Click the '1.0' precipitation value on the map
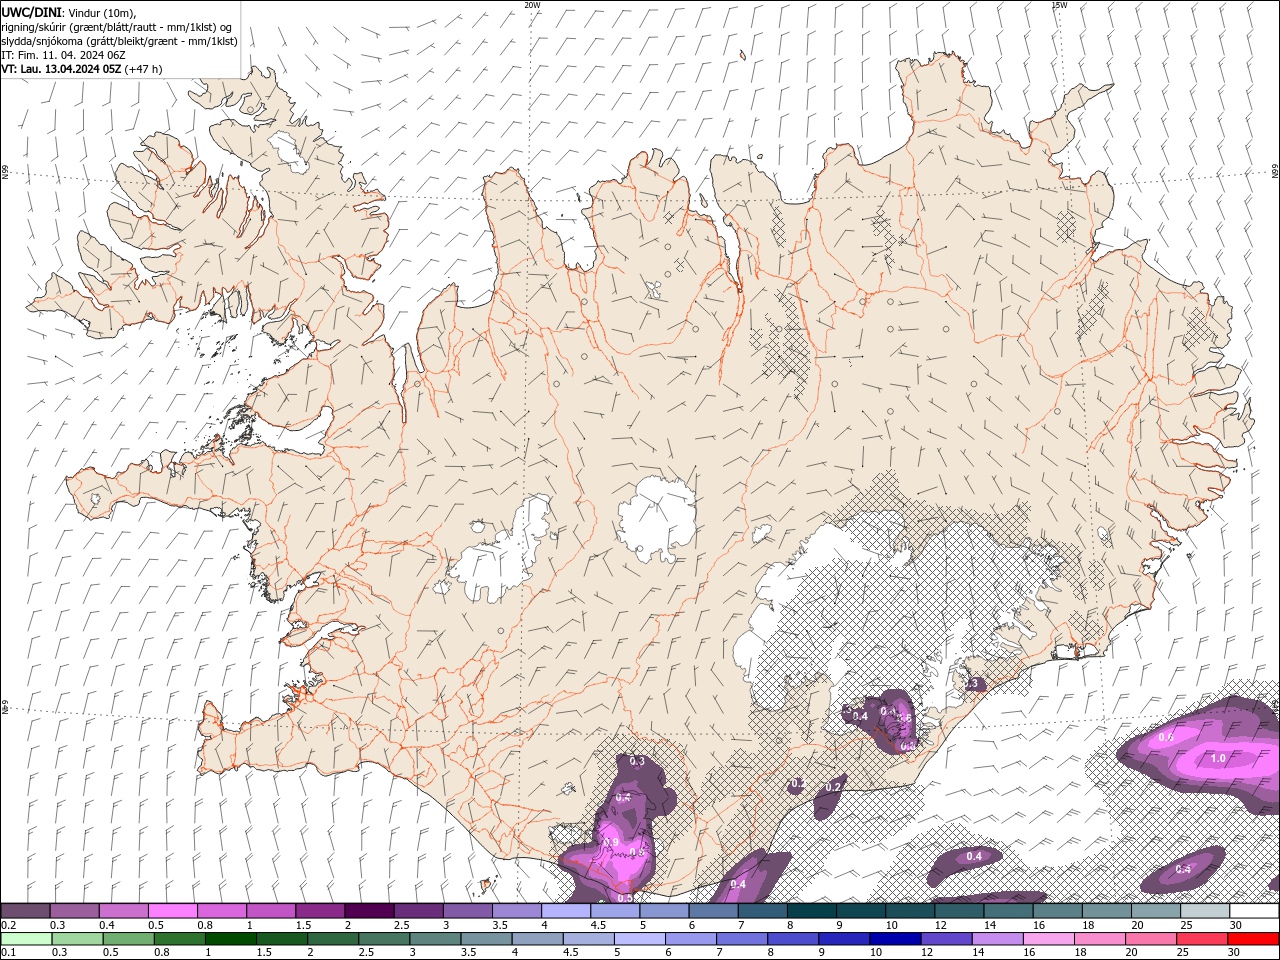 pyautogui.click(x=1218, y=759)
